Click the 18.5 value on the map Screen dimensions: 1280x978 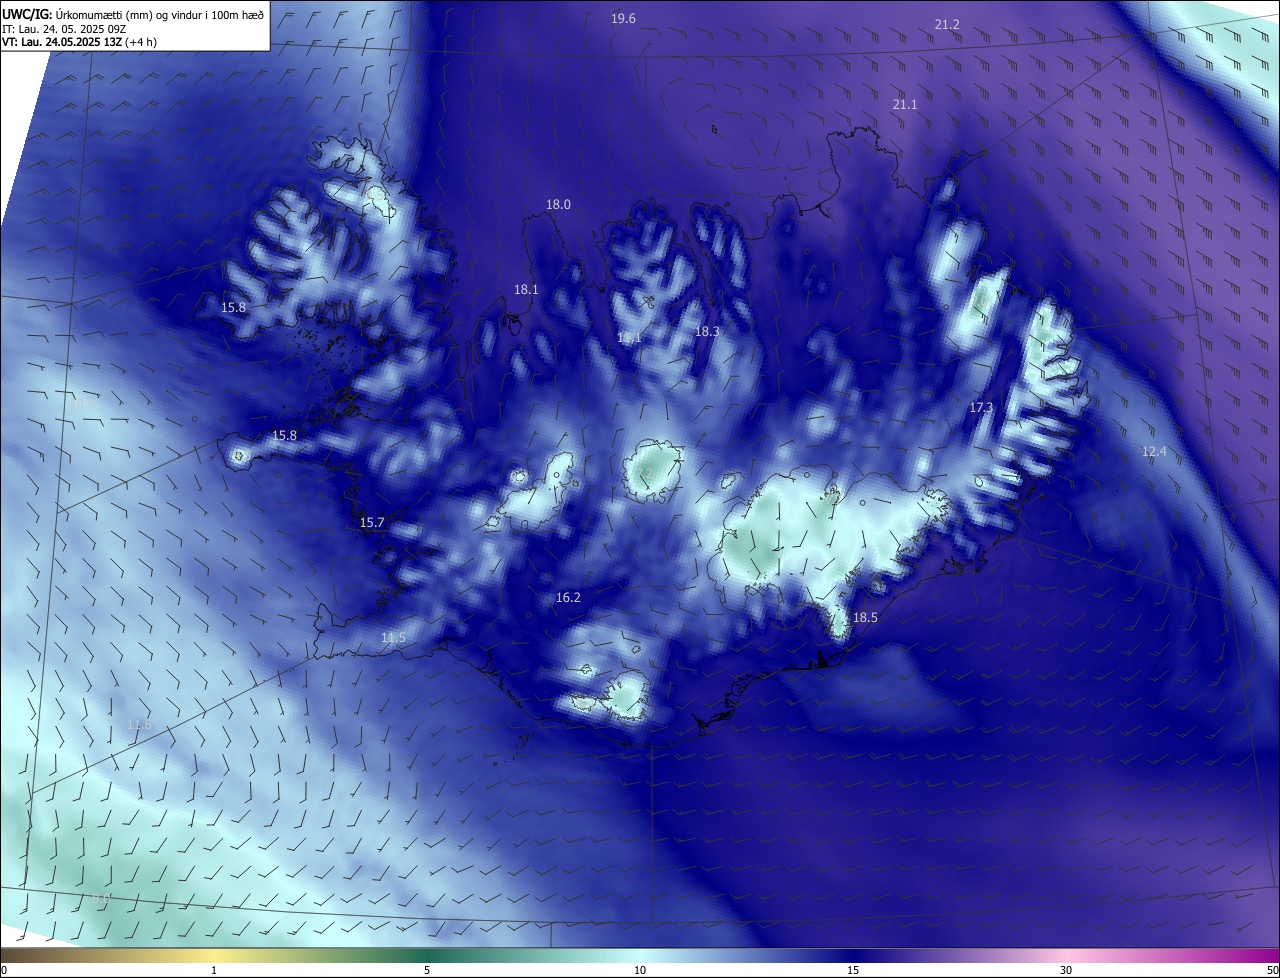coord(865,618)
